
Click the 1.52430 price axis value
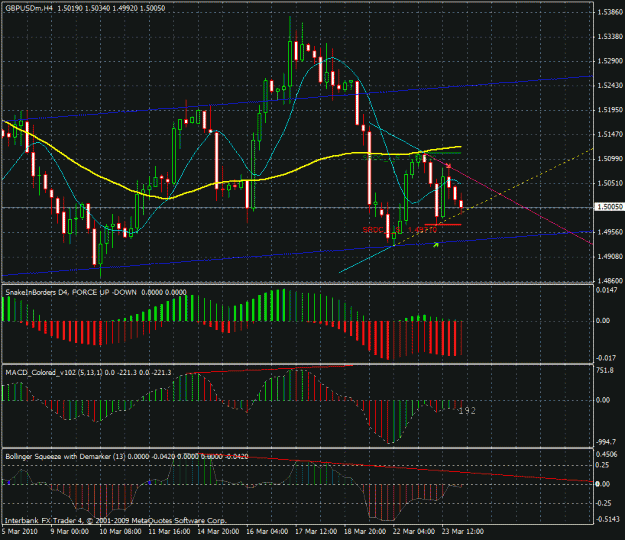pos(610,85)
